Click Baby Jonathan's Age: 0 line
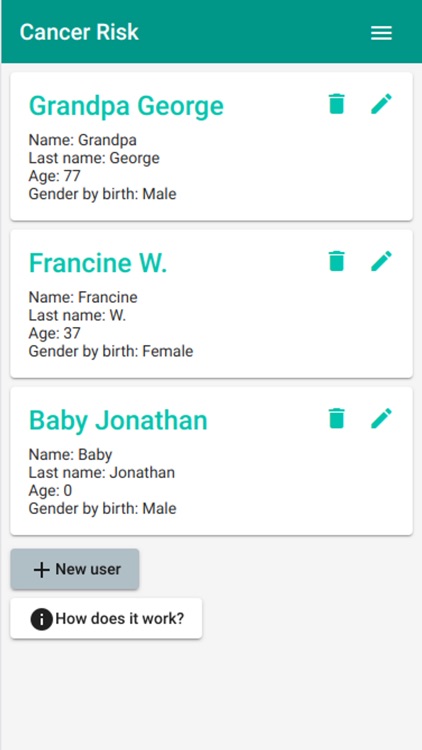 coord(50,491)
